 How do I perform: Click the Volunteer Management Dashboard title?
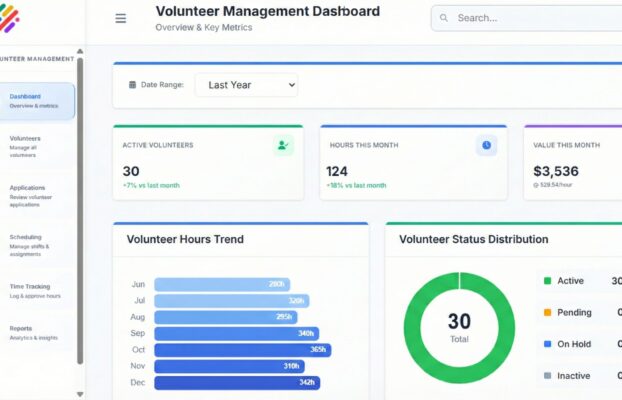pos(268,11)
